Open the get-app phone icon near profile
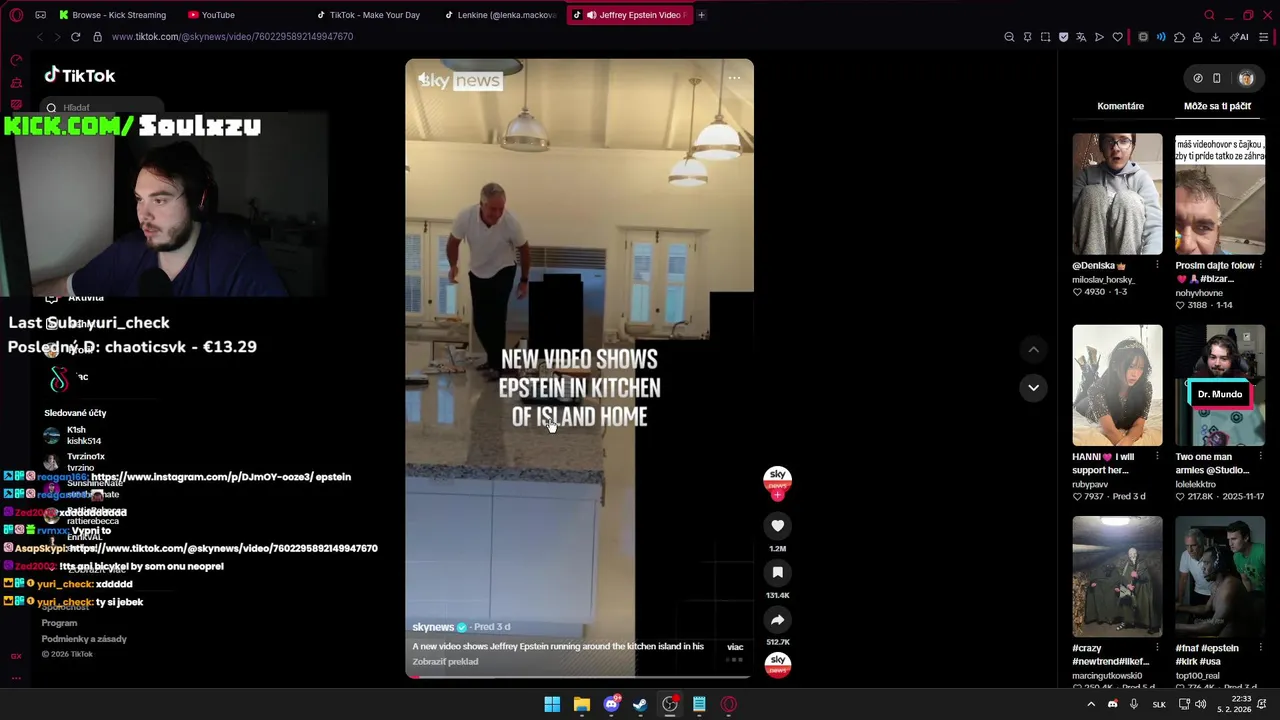 coord(1216,78)
